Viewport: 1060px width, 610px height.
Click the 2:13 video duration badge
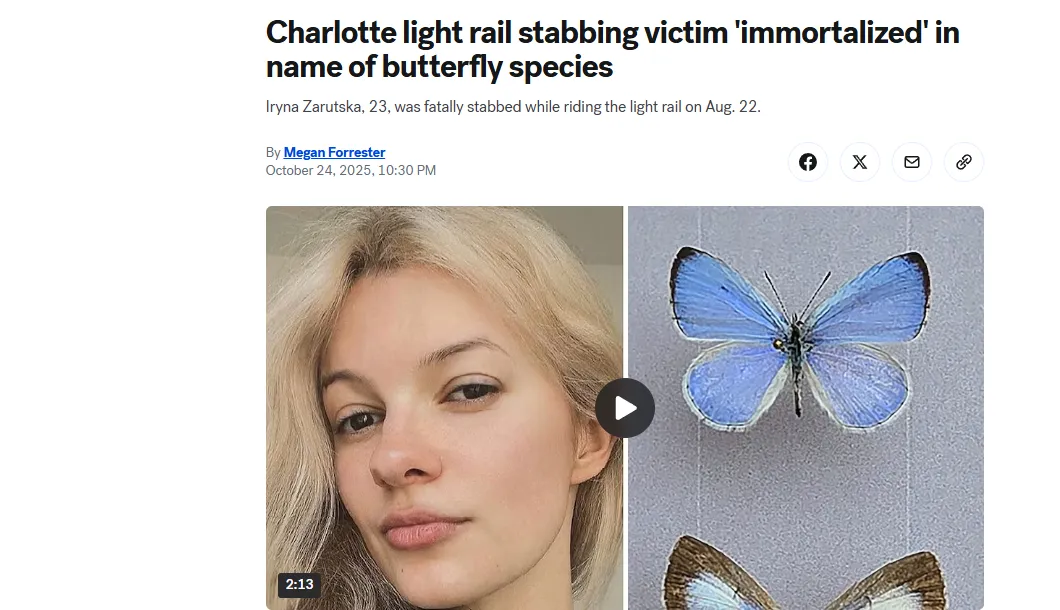[x=299, y=584]
